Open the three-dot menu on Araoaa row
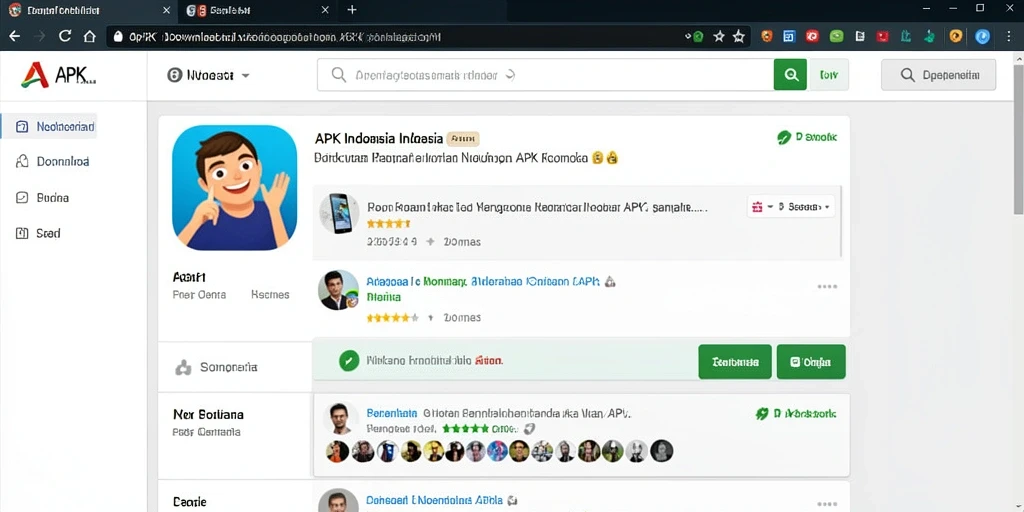 827,287
